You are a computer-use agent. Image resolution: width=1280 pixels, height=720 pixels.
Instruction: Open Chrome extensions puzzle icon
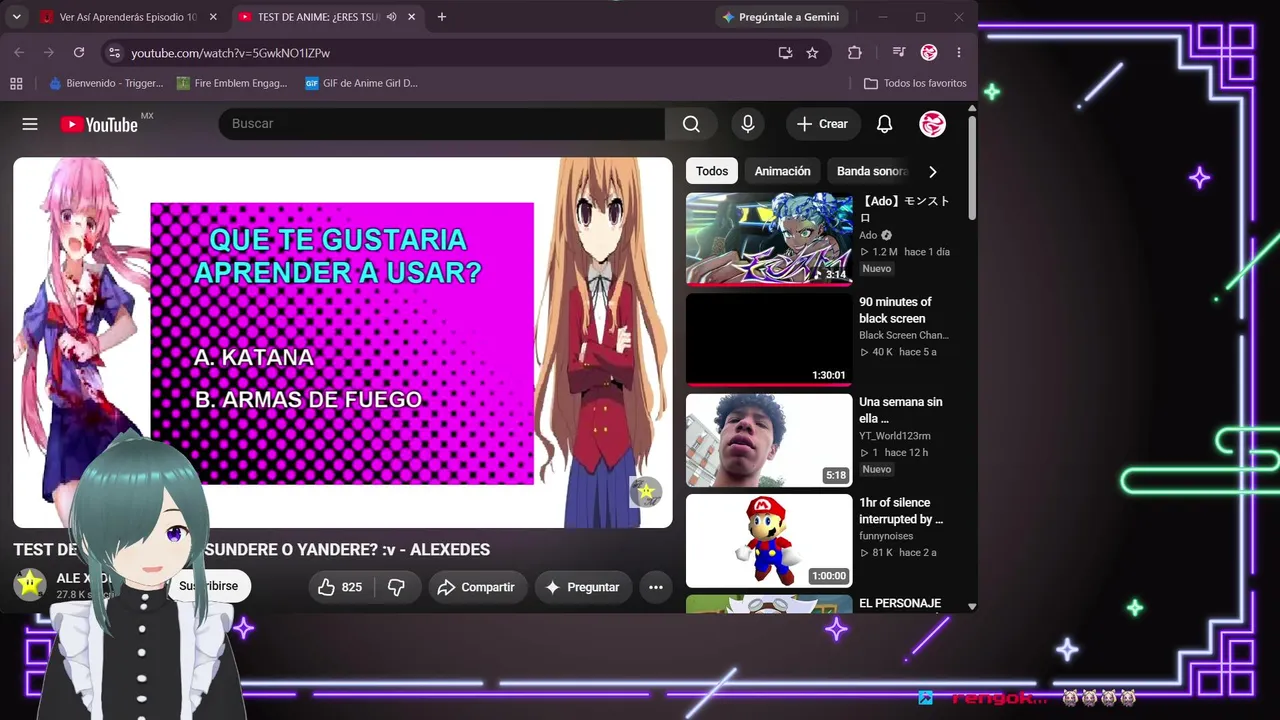click(854, 53)
